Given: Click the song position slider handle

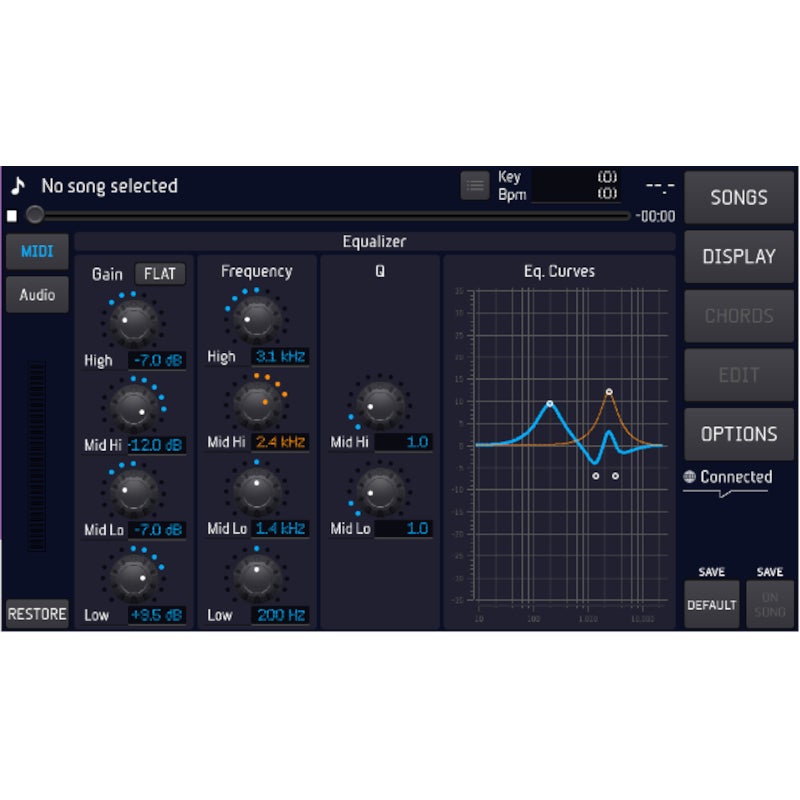Looking at the screenshot, I should click(x=35, y=215).
